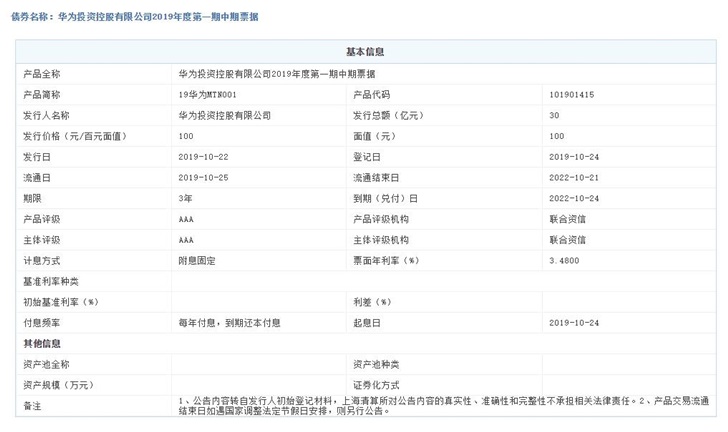The height and width of the screenshot is (432, 728).
Task: Click the 发行日 label
Action: tap(37, 157)
